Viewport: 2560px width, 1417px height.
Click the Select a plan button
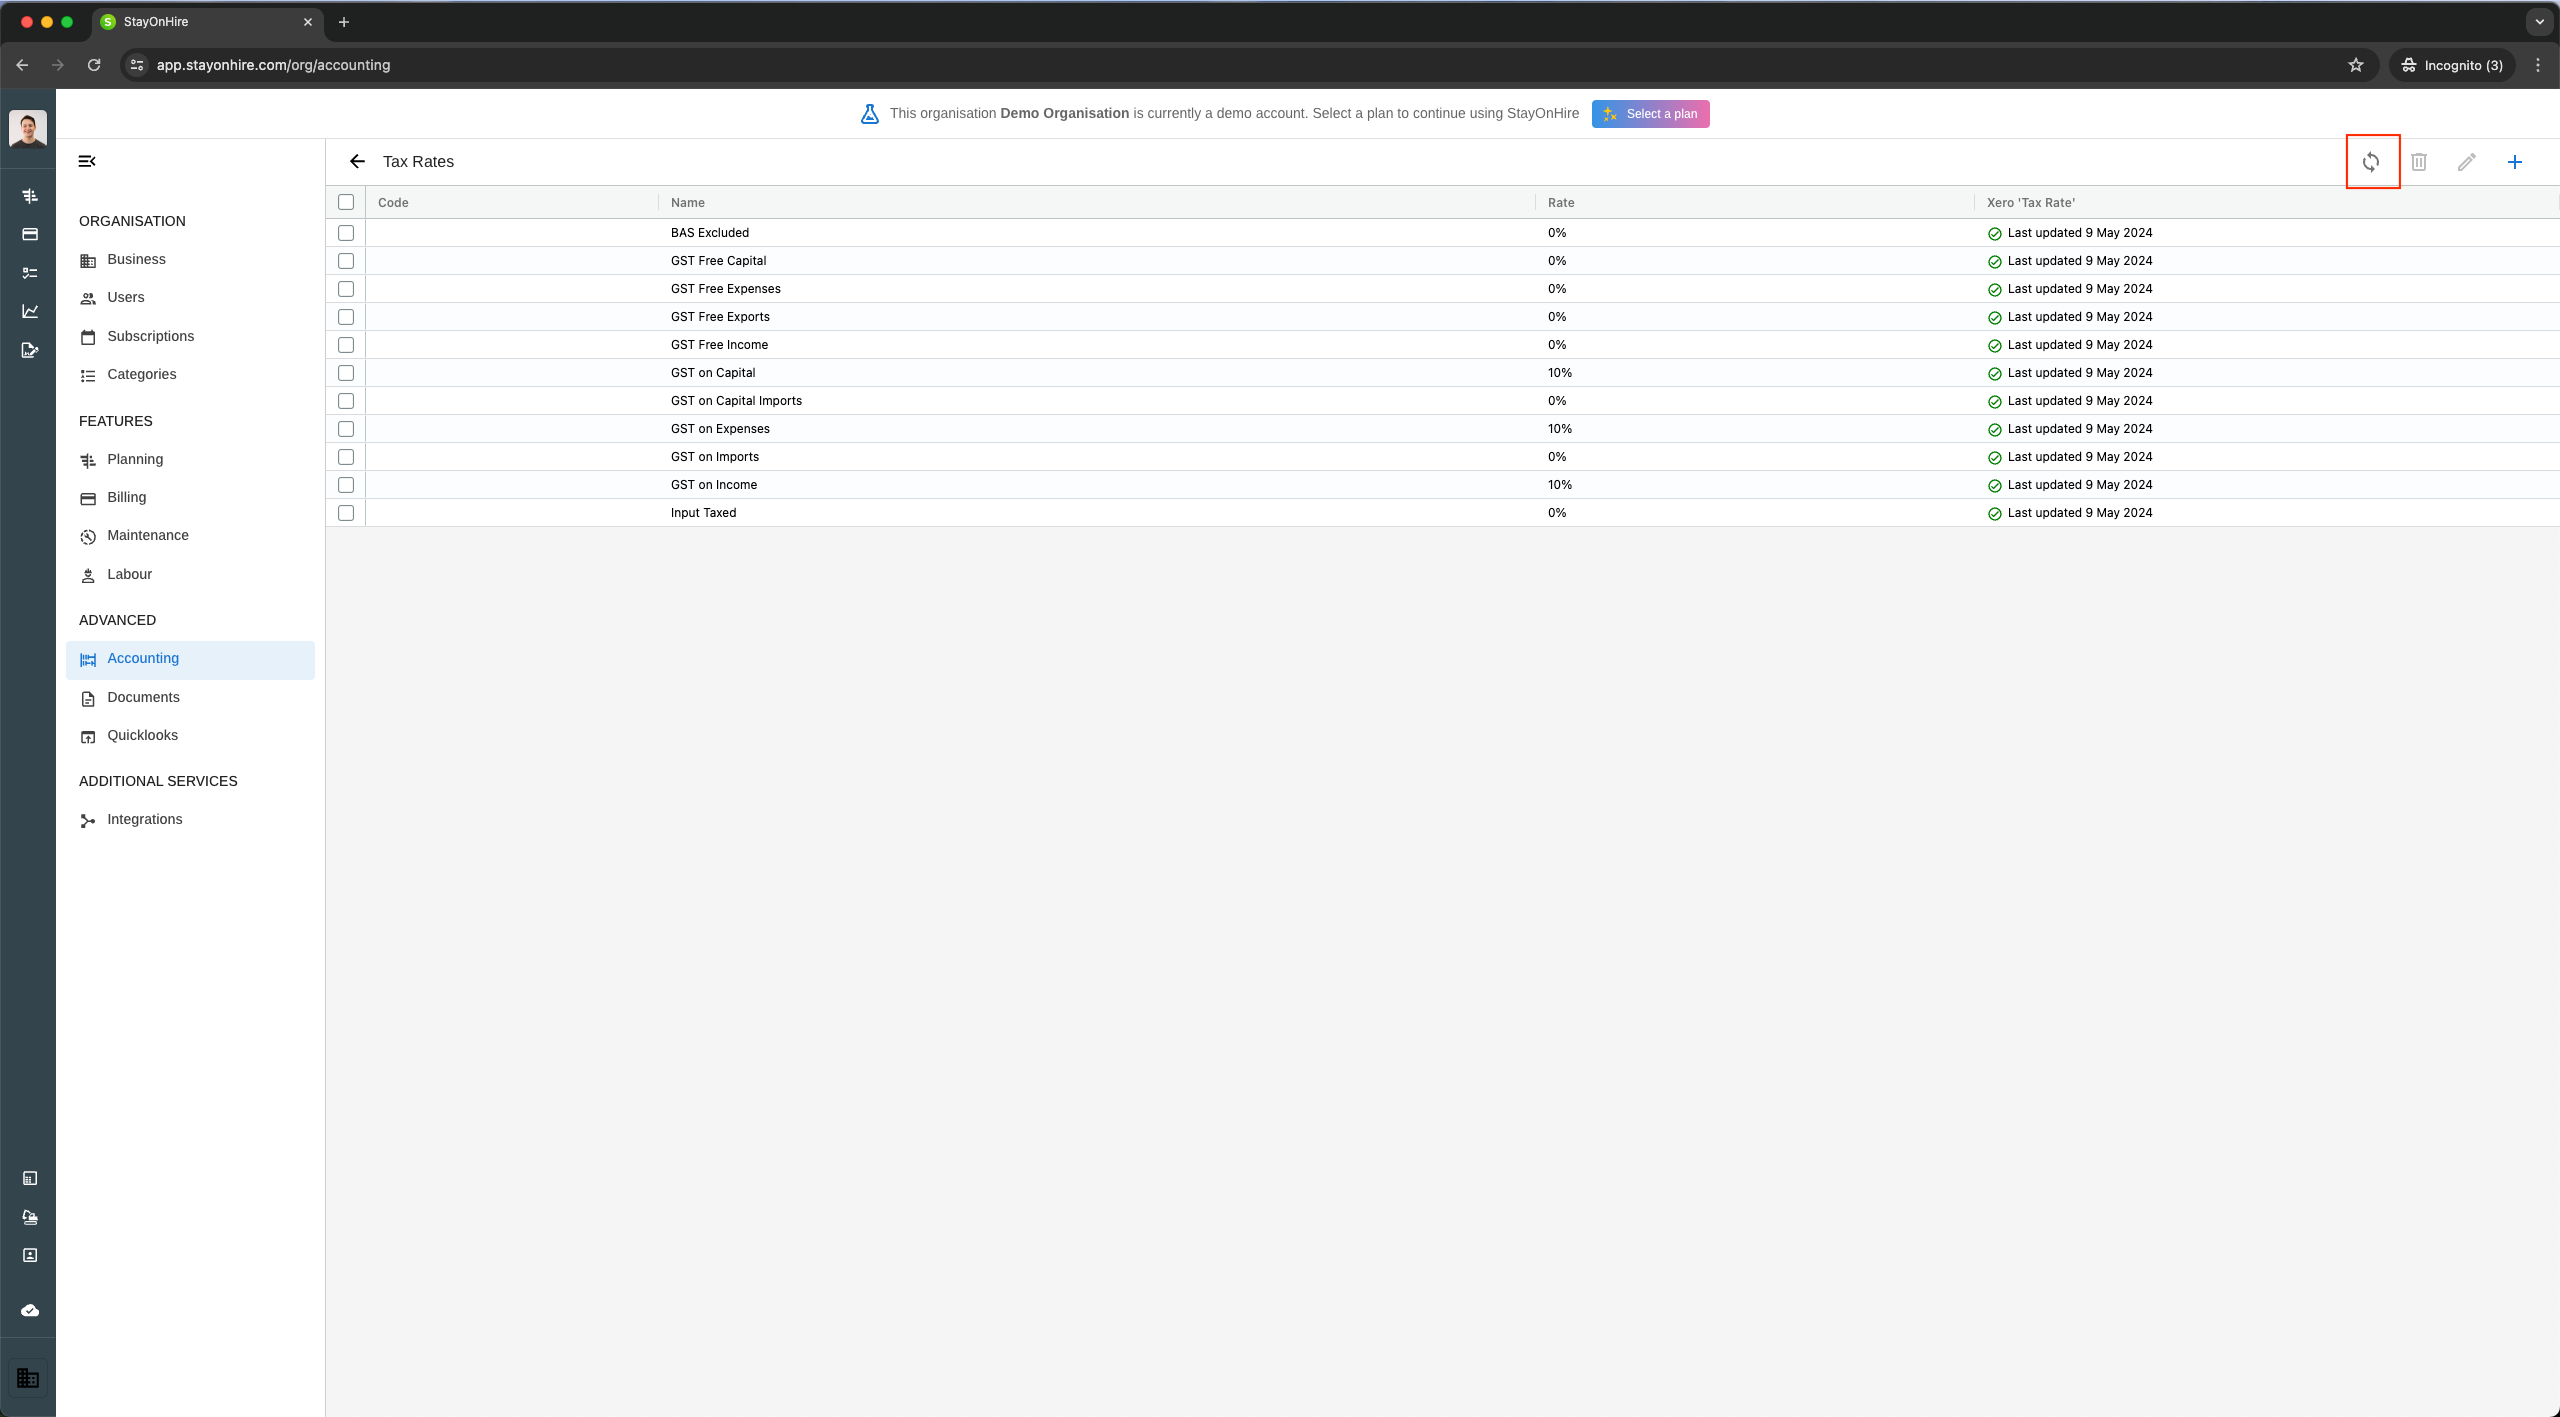(x=1650, y=114)
